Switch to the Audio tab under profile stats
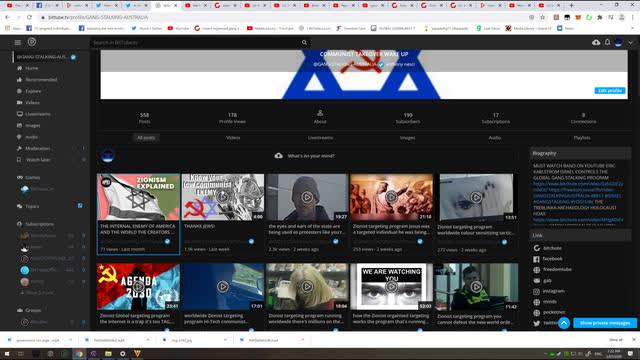Image resolution: width=640 pixels, height=360 pixels. coord(495,138)
